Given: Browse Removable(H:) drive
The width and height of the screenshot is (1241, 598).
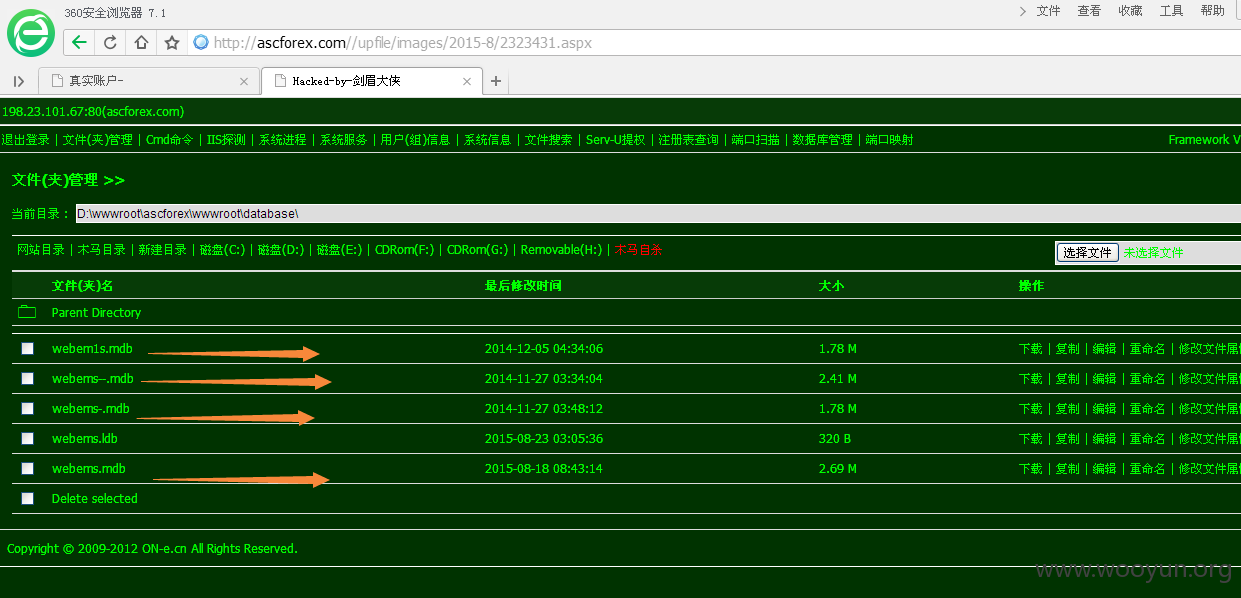Looking at the screenshot, I should coord(562,250).
